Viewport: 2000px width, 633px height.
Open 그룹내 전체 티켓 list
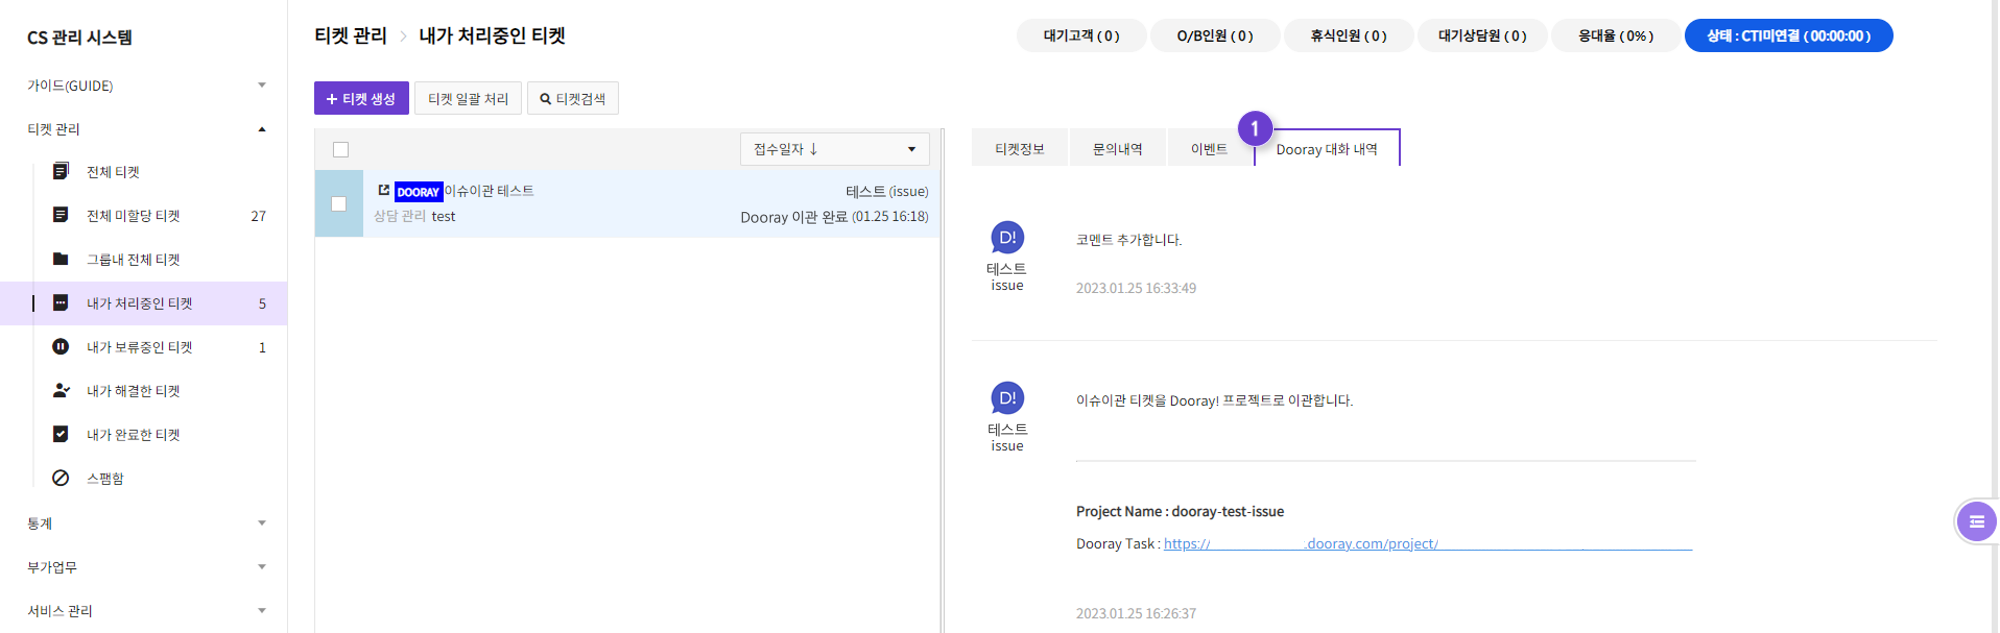pos(133,259)
